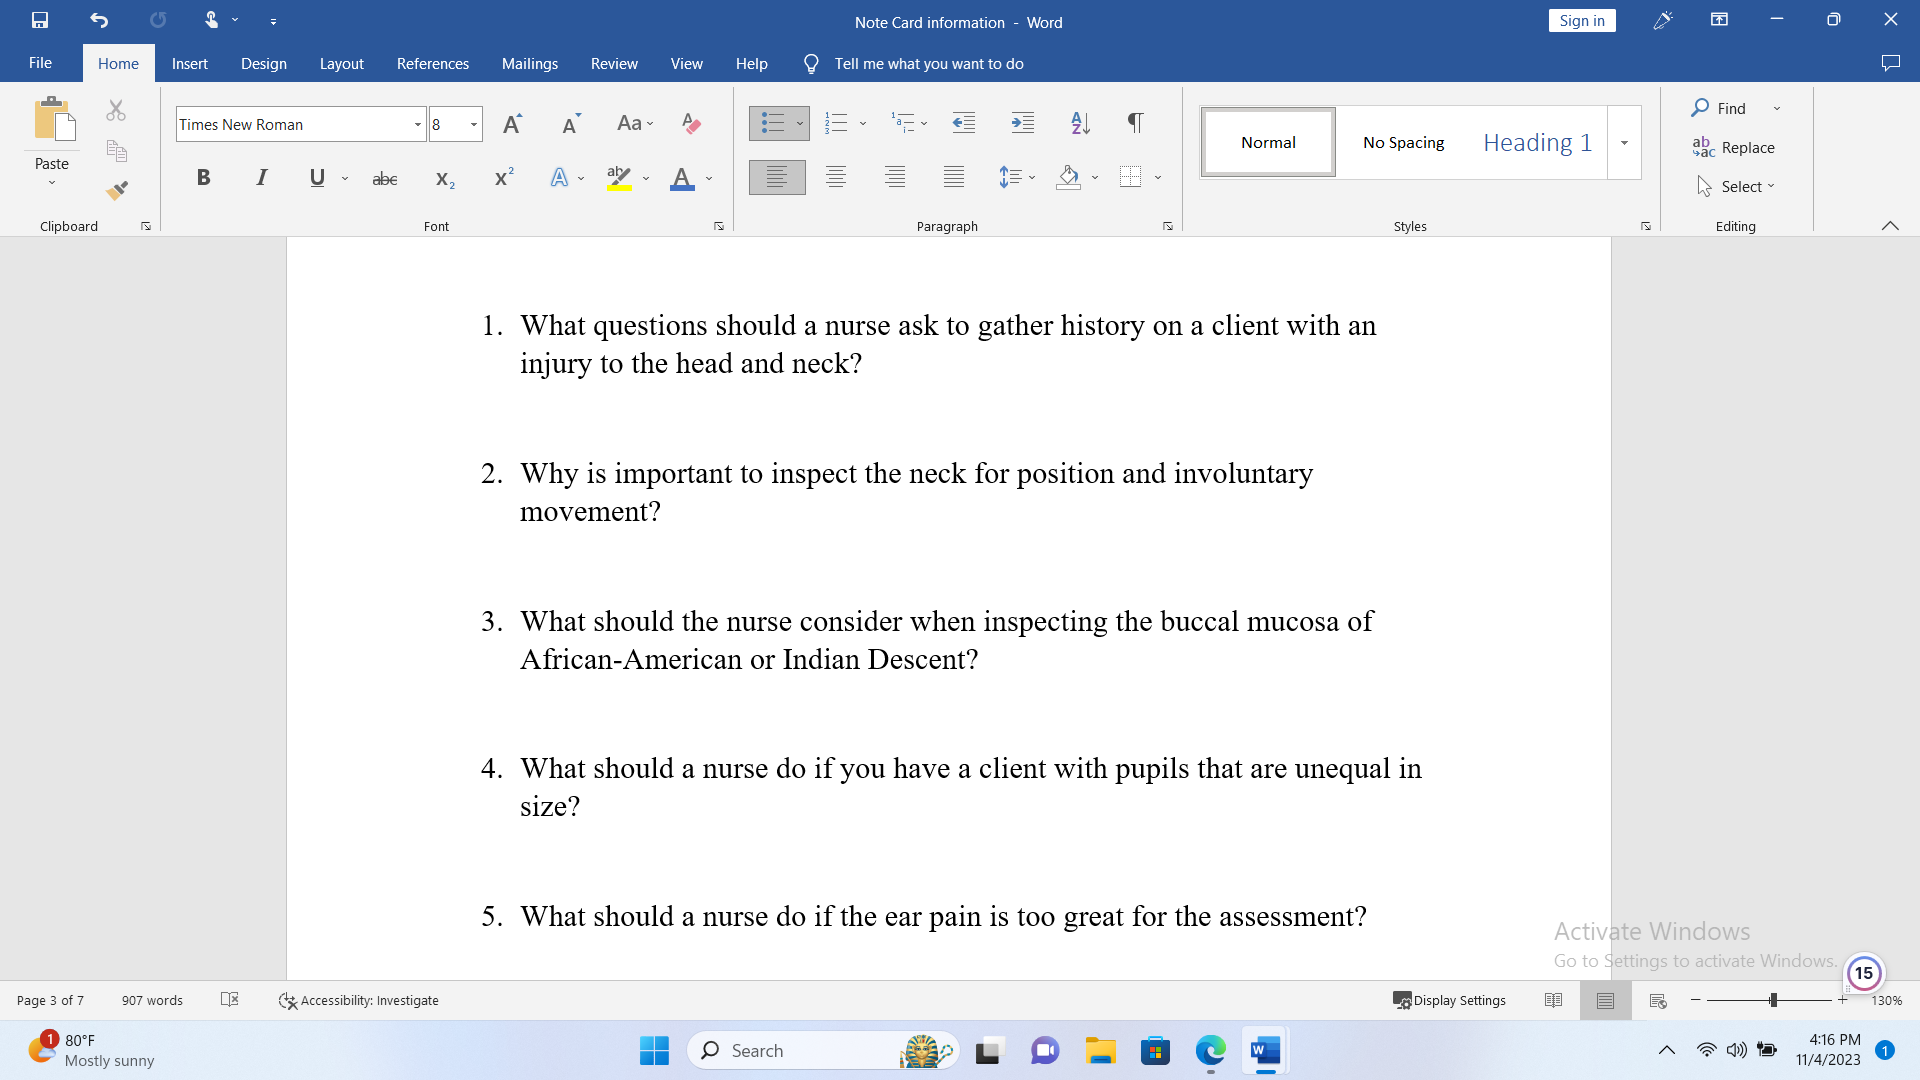
Task: Shrink font size with smaller A icon
Action: (571, 124)
